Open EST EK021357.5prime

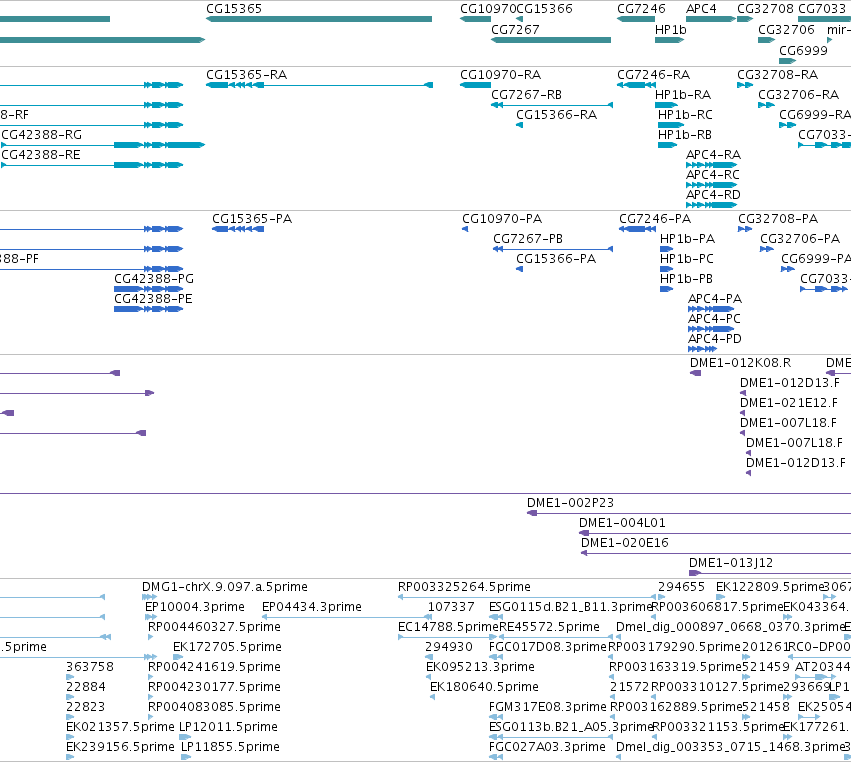pyautogui.click(x=120, y=727)
